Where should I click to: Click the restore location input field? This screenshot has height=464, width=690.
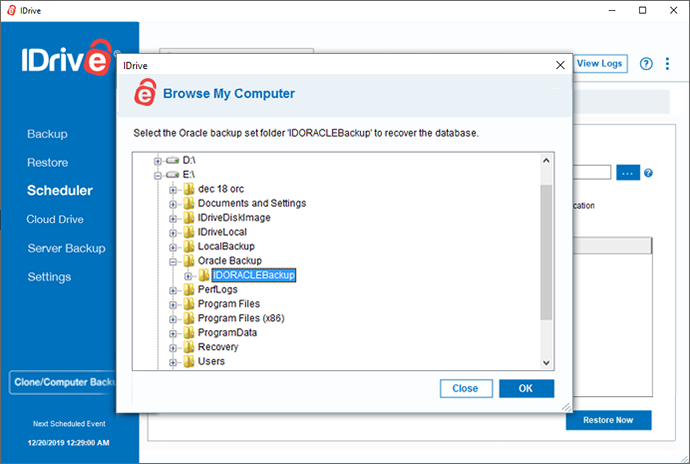coord(592,173)
